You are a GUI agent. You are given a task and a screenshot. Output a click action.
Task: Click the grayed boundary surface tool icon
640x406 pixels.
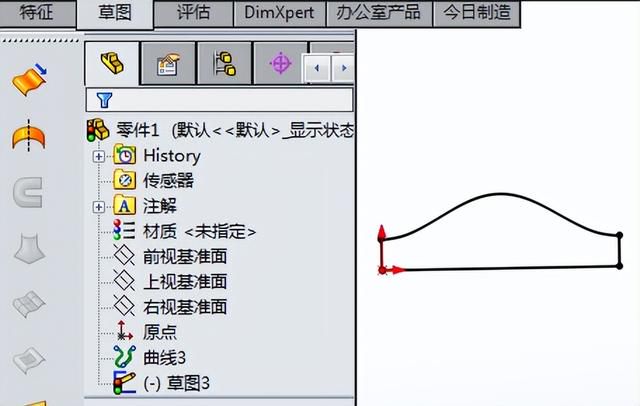click(29, 304)
